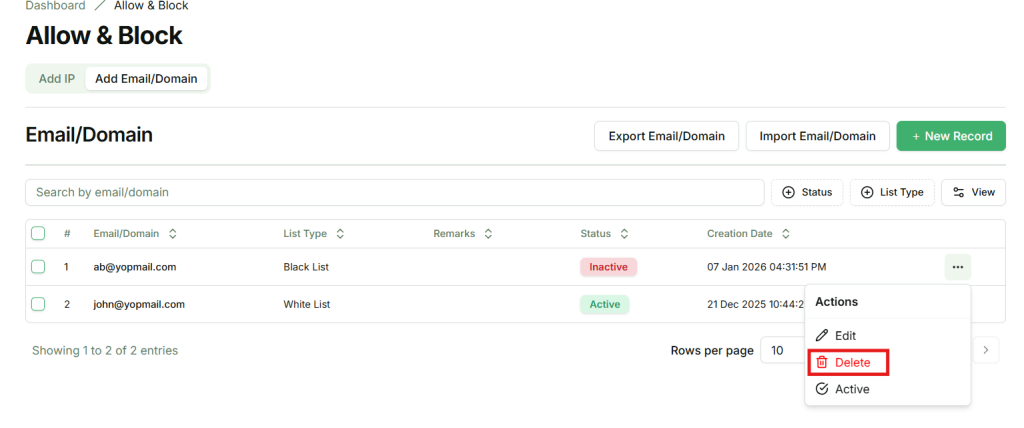Viewport: 1024px width, 428px height.
Task: Check the box for ab@yopmail.com row
Action: (38, 267)
